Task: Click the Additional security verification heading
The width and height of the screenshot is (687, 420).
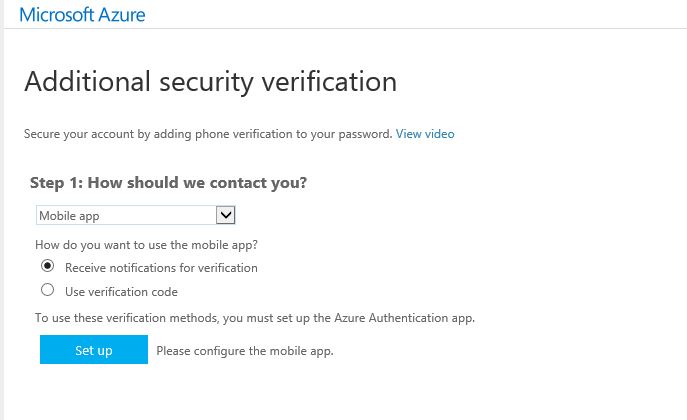Action: click(210, 81)
